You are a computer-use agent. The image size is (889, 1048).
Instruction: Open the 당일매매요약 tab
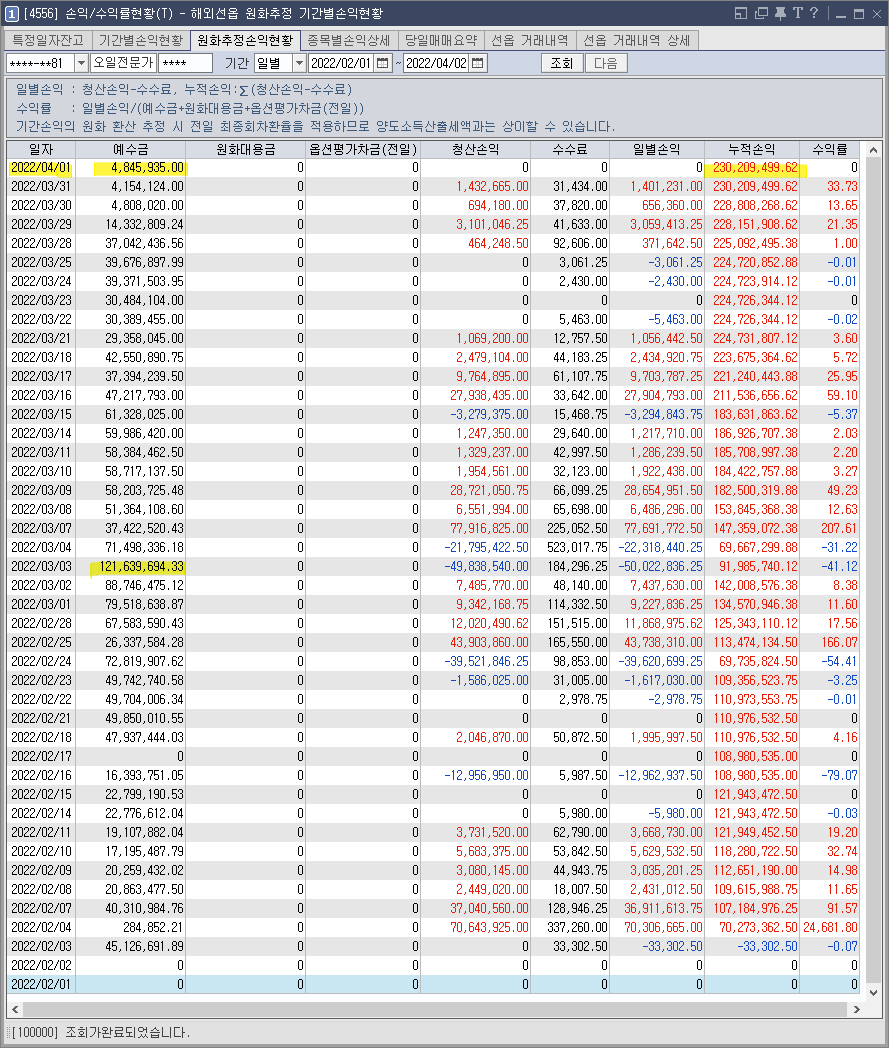(x=441, y=41)
